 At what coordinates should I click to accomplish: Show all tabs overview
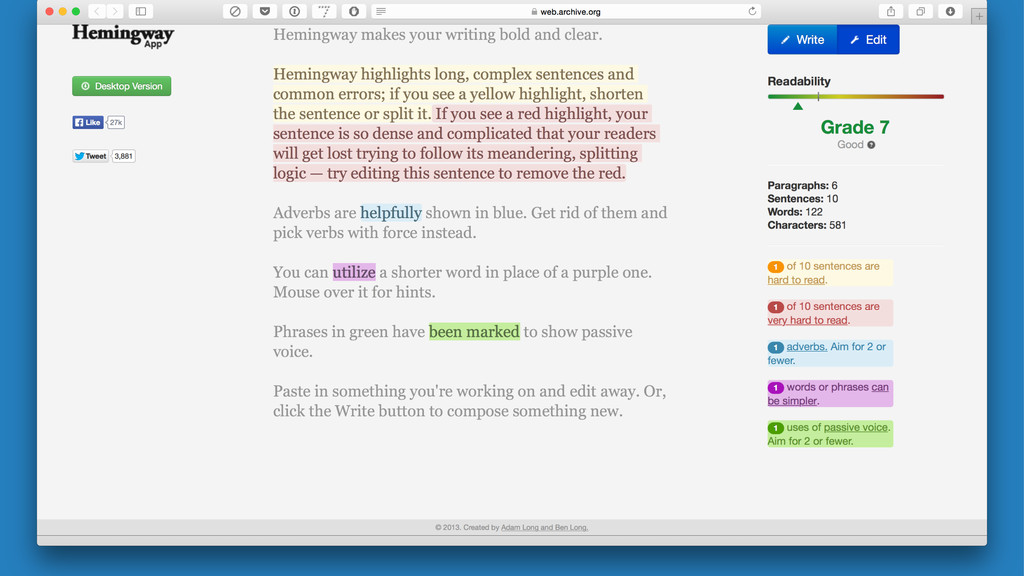point(920,11)
